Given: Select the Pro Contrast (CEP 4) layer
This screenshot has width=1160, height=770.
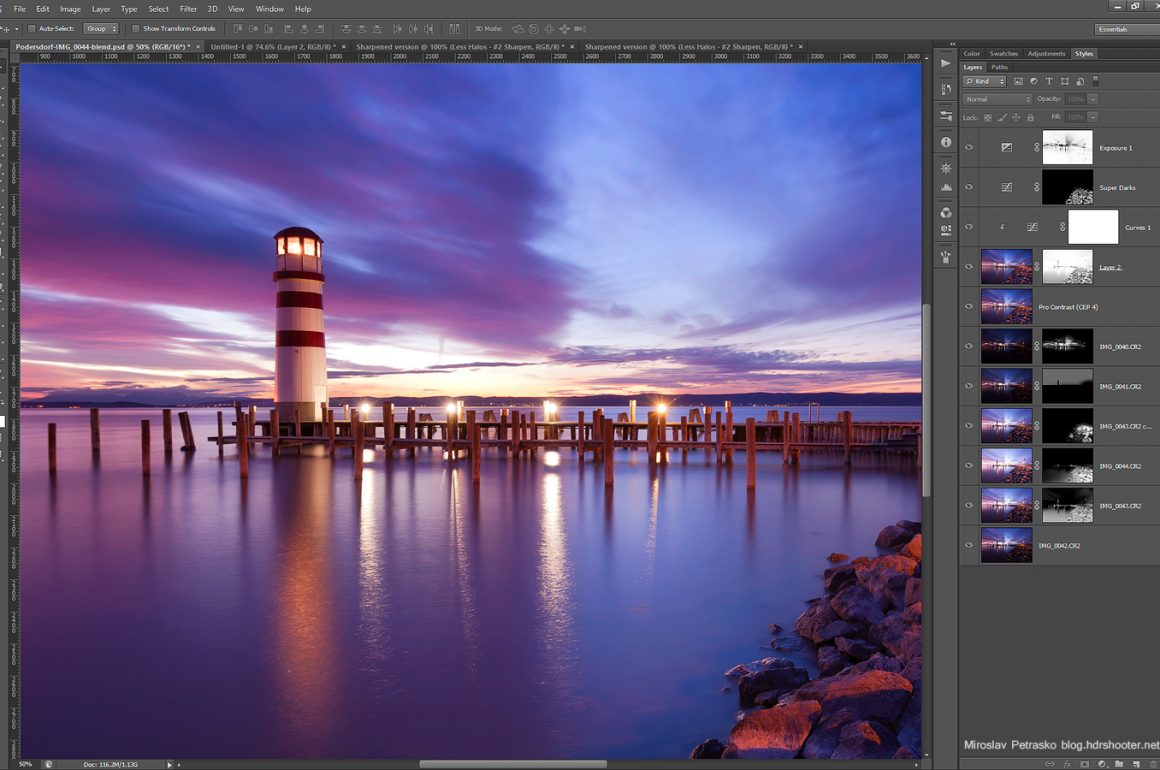Looking at the screenshot, I should tap(1068, 307).
